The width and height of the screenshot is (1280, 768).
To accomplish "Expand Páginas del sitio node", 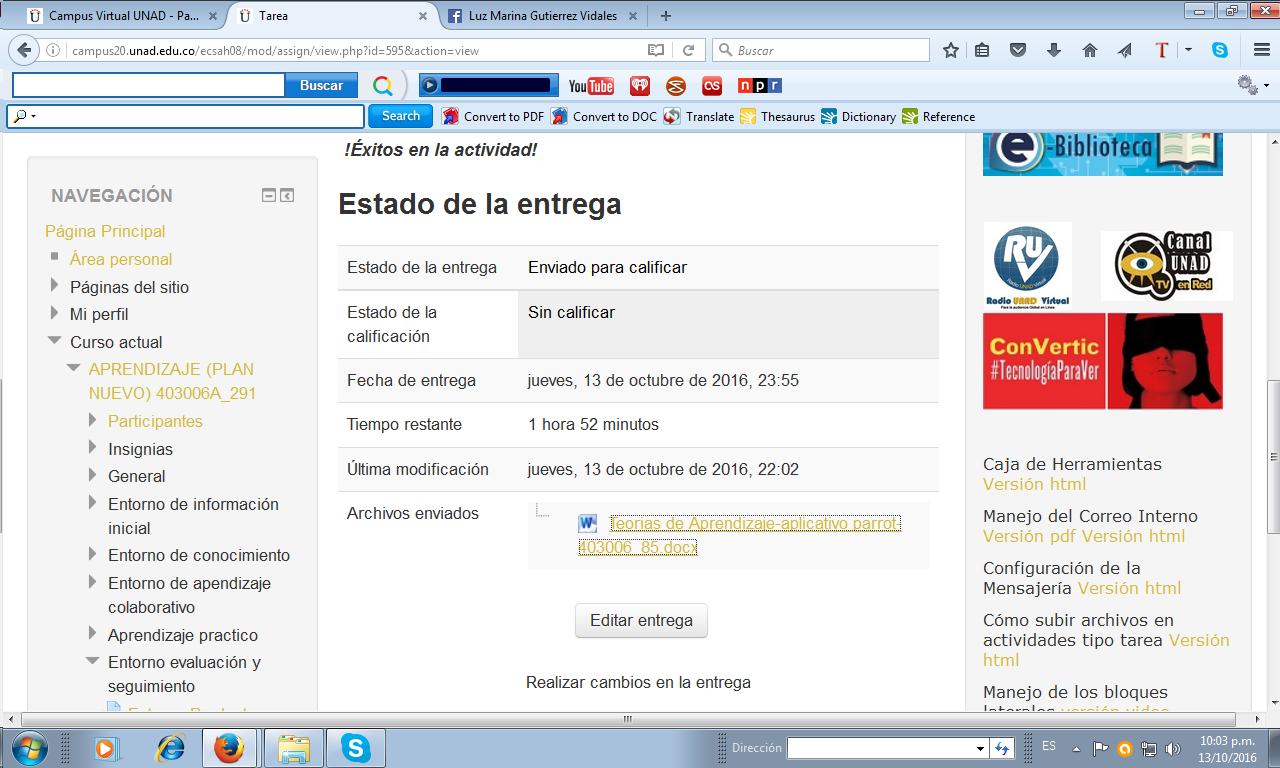I will 55,286.
